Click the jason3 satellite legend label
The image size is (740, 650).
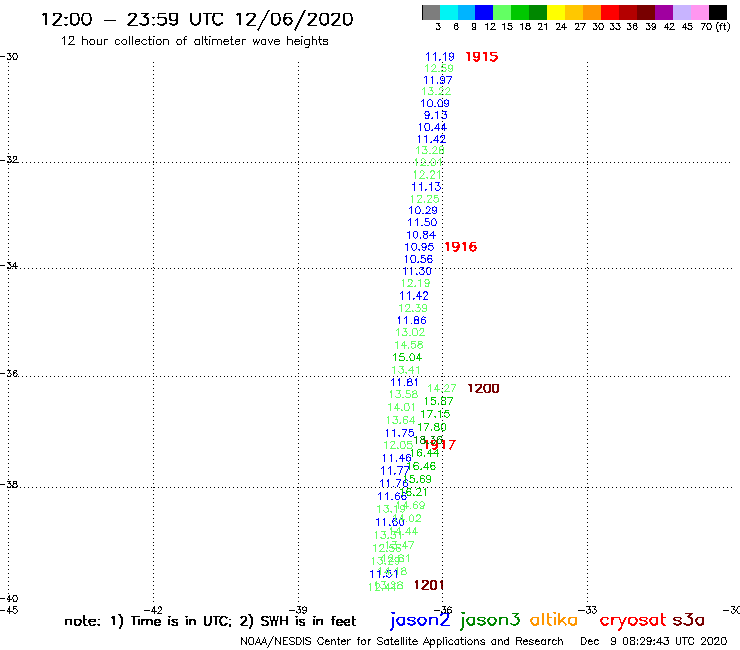490,620
